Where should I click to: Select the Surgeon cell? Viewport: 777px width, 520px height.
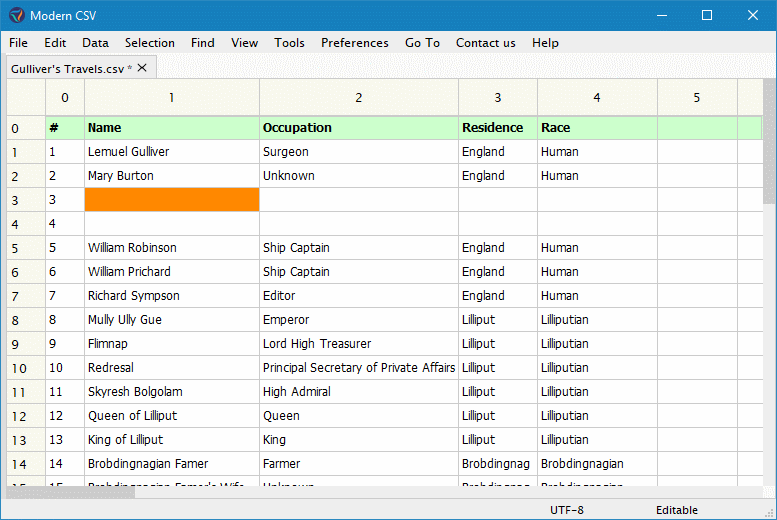point(359,152)
